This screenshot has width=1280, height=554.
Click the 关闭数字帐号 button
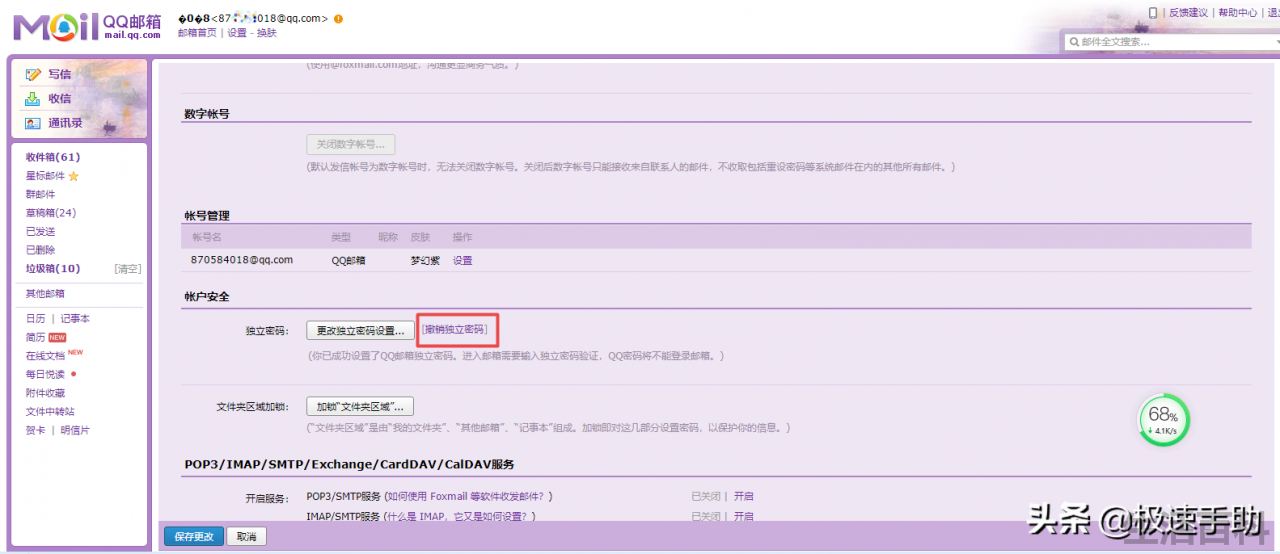[x=351, y=144]
